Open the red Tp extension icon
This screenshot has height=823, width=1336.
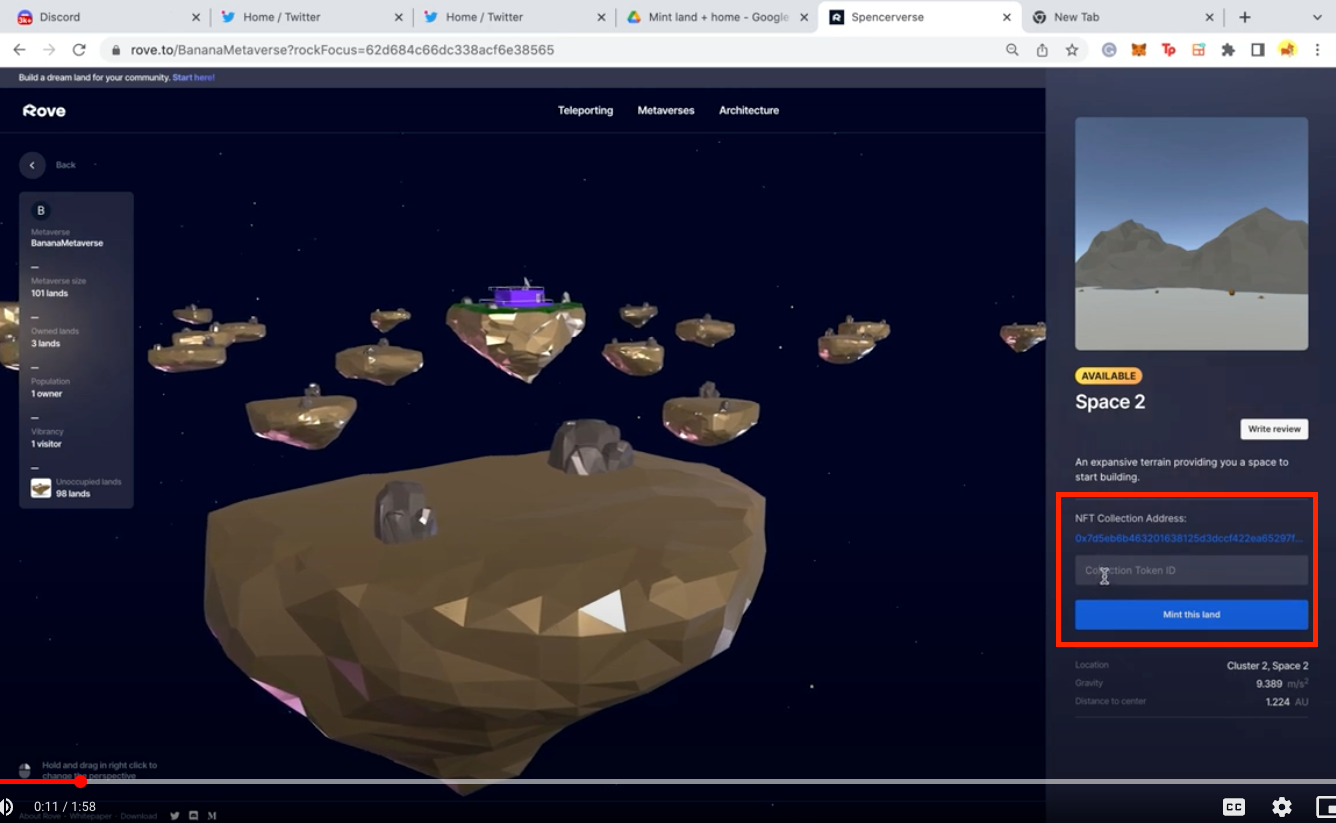point(1168,50)
